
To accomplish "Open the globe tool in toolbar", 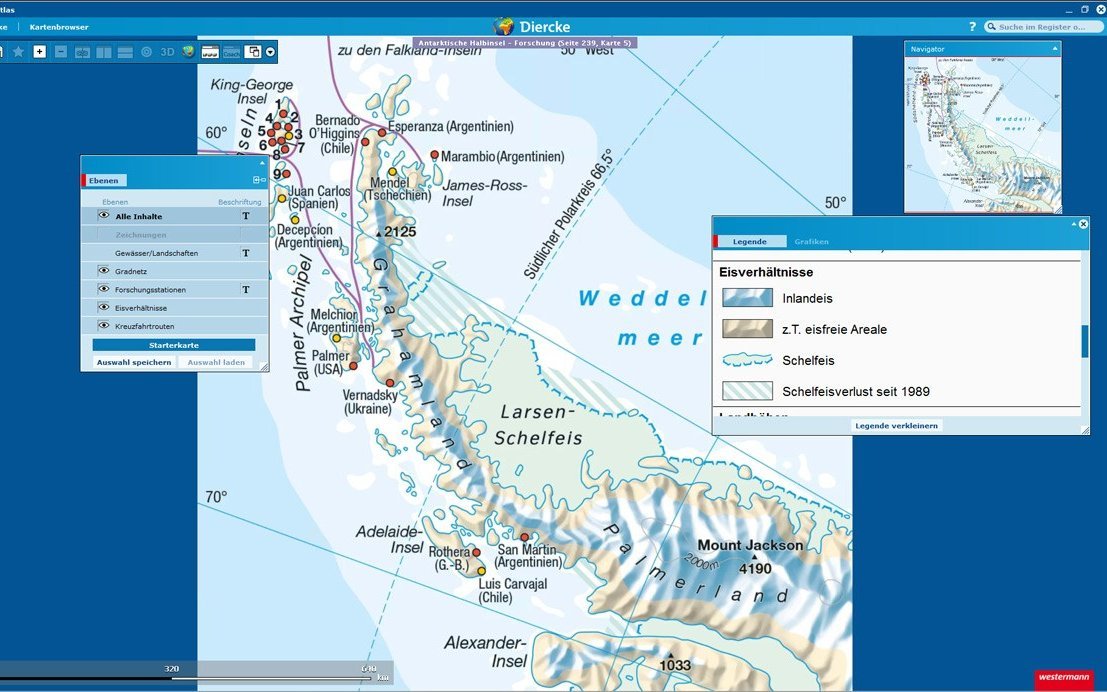I will [188, 51].
